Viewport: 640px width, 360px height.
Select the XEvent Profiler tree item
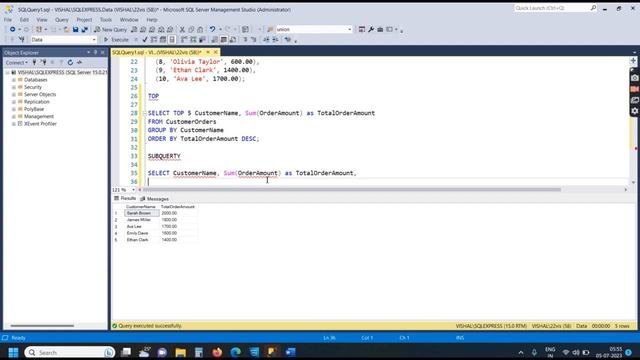click(x=40, y=124)
